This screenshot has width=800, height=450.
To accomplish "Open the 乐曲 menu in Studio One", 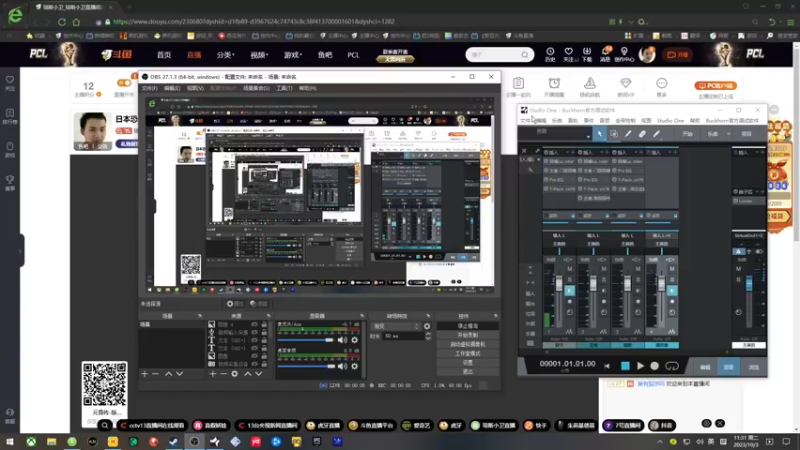I will click(x=557, y=121).
